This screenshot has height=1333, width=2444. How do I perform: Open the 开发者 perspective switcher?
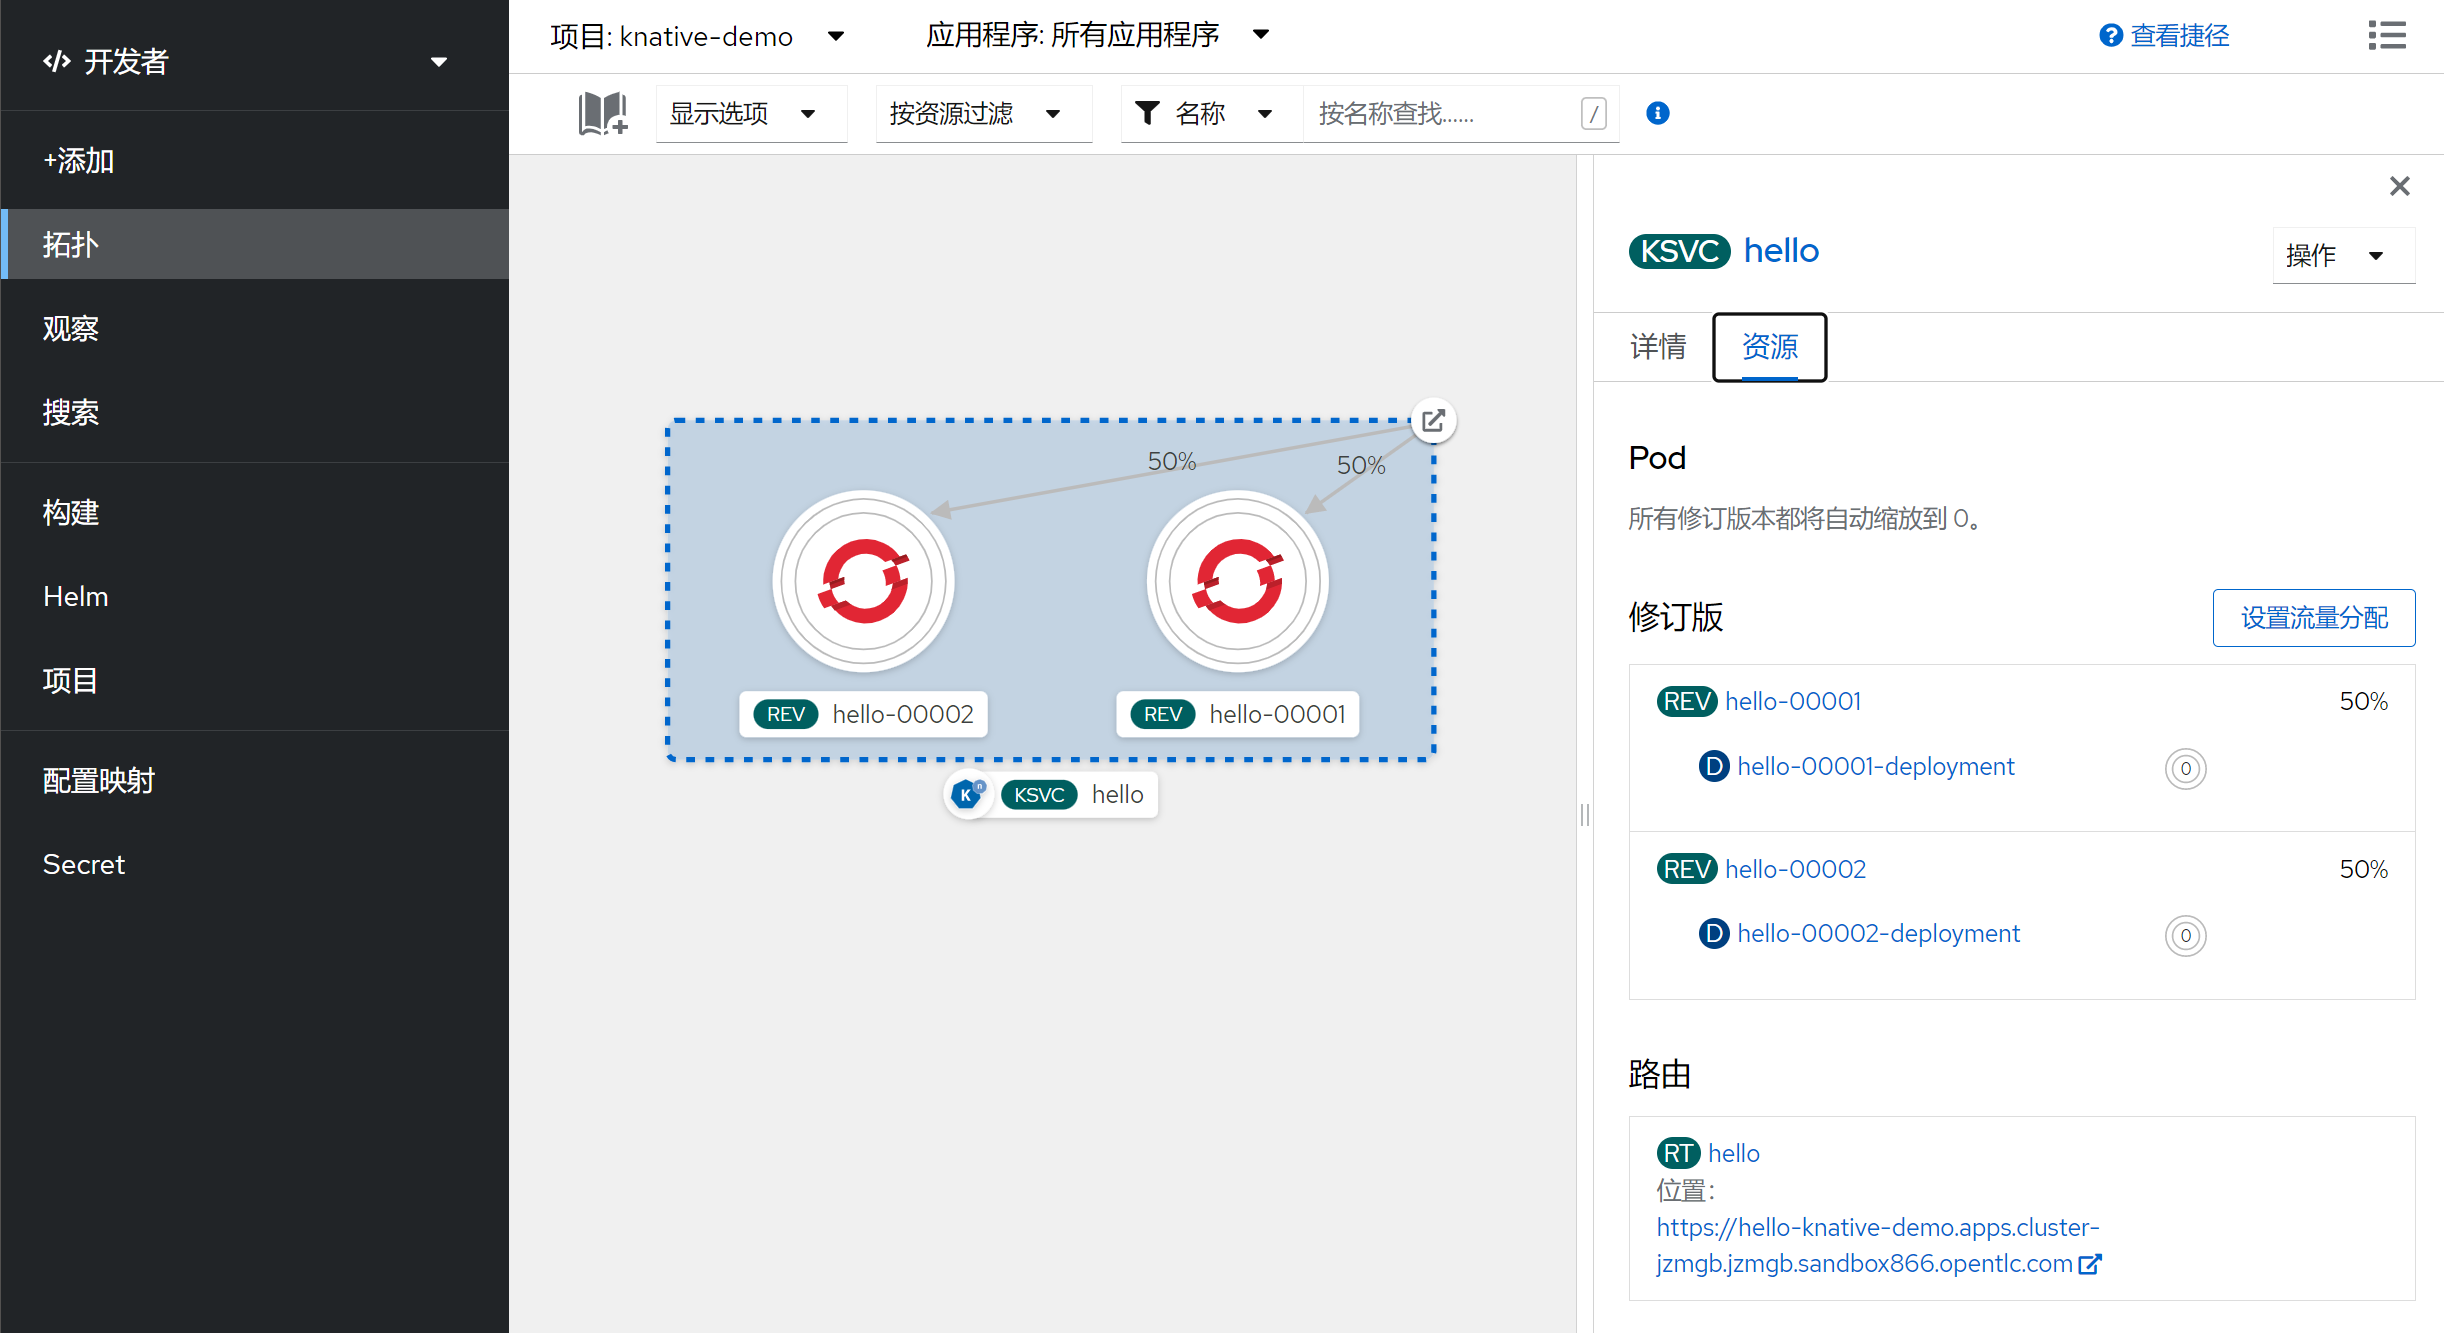point(254,61)
